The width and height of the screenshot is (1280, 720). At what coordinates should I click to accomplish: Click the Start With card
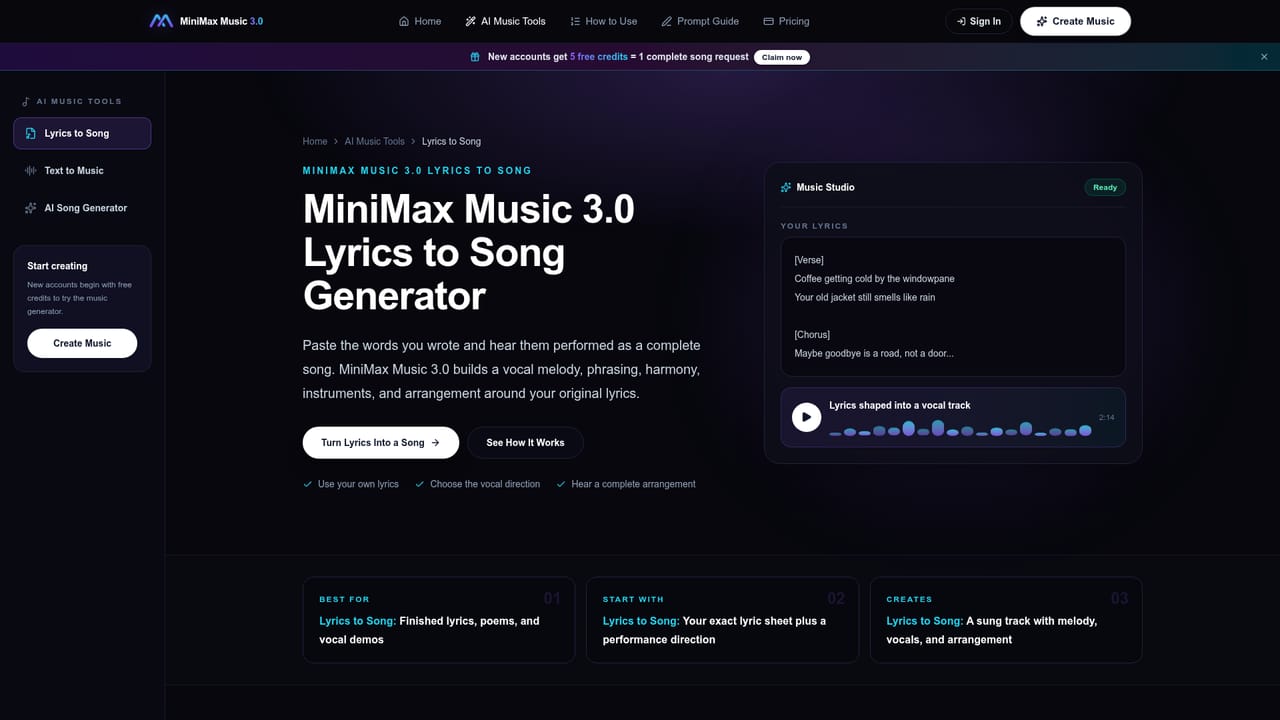(x=722, y=620)
